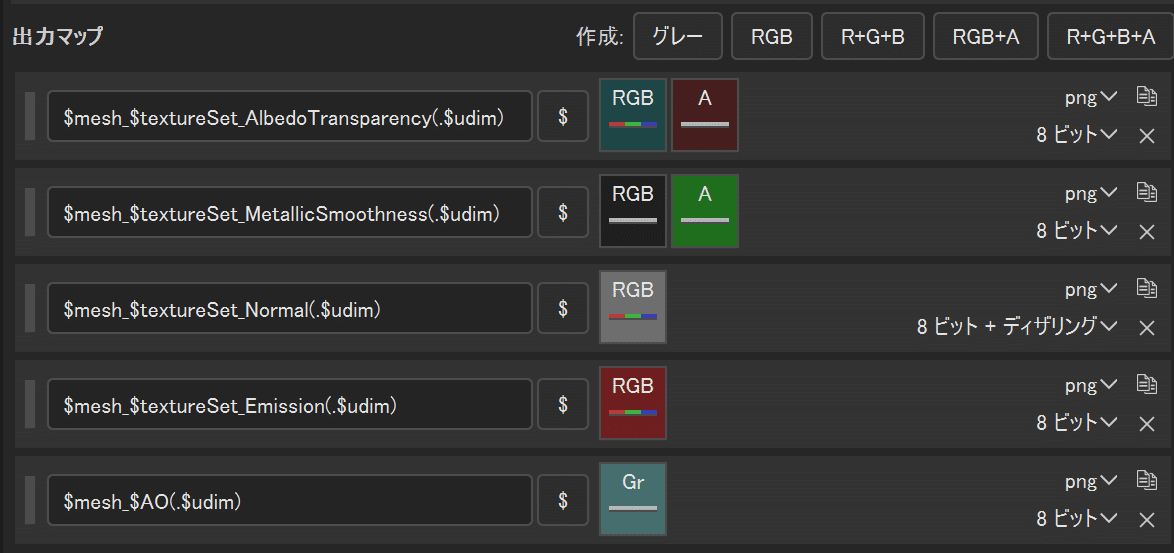Select green A channel swatch of MetallicSmoothness
1174x553 pixels.
coord(705,210)
